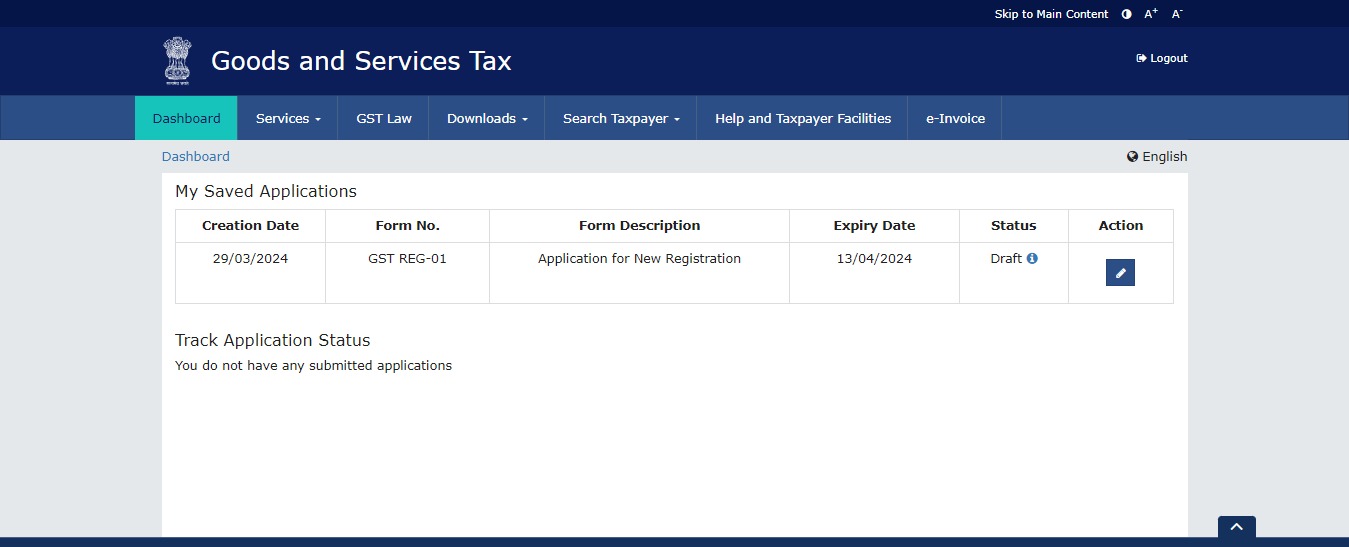Click the Expiry Date column header
This screenshot has width=1349, height=547.
point(874,225)
